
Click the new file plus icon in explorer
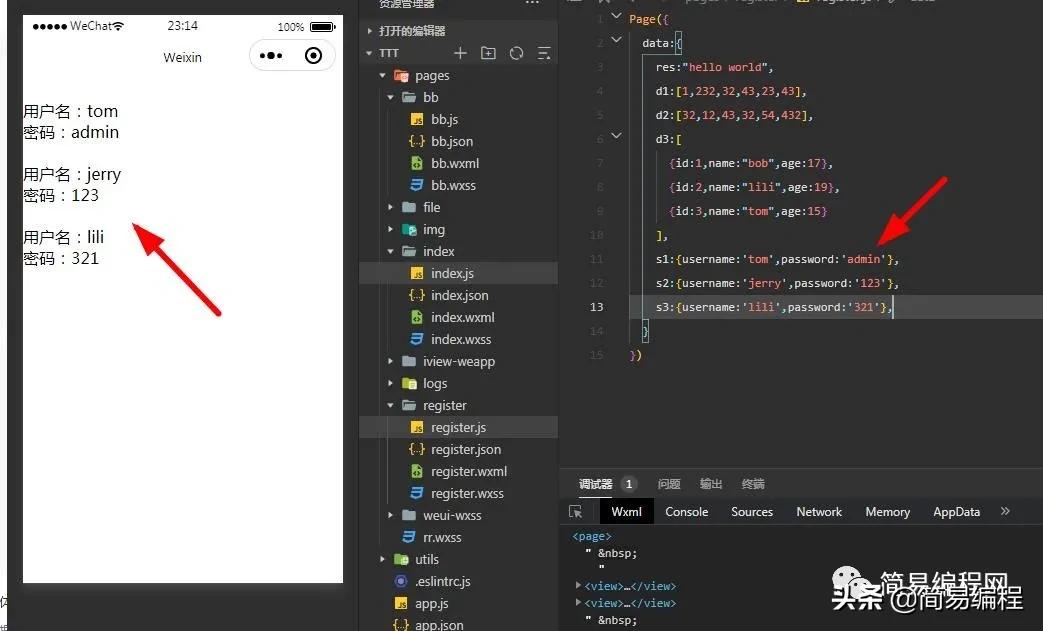click(460, 53)
